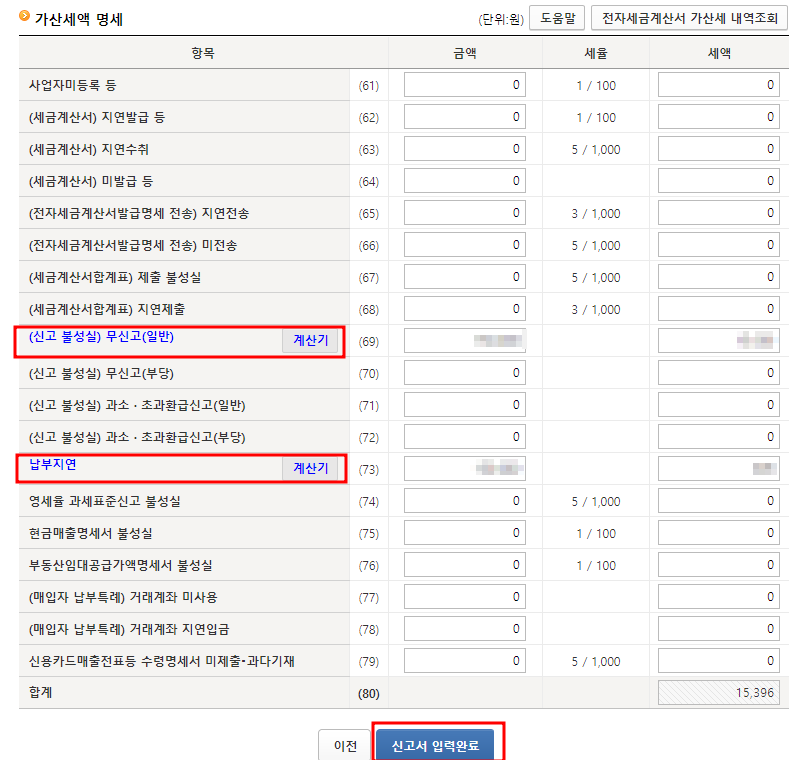The image size is (807, 760).
Task: Select 금액 field for 세금계산서 지연수취 row
Action: coord(463,148)
